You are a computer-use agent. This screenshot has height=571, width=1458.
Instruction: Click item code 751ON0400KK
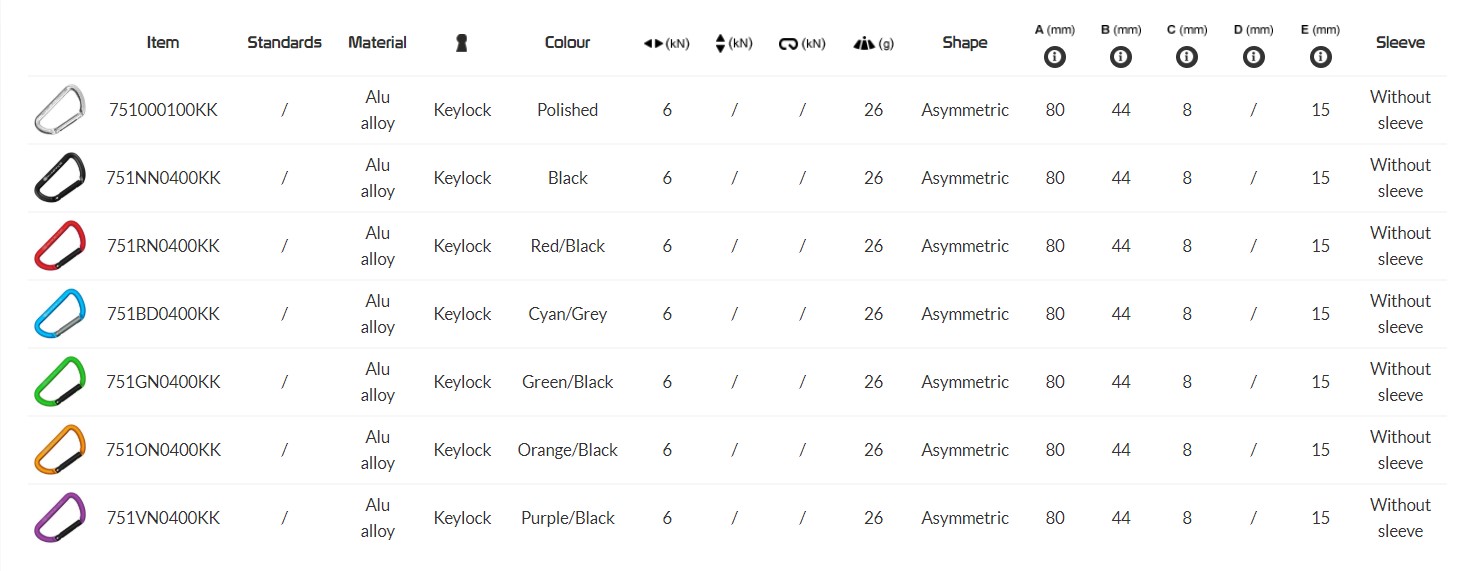point(163,450)
